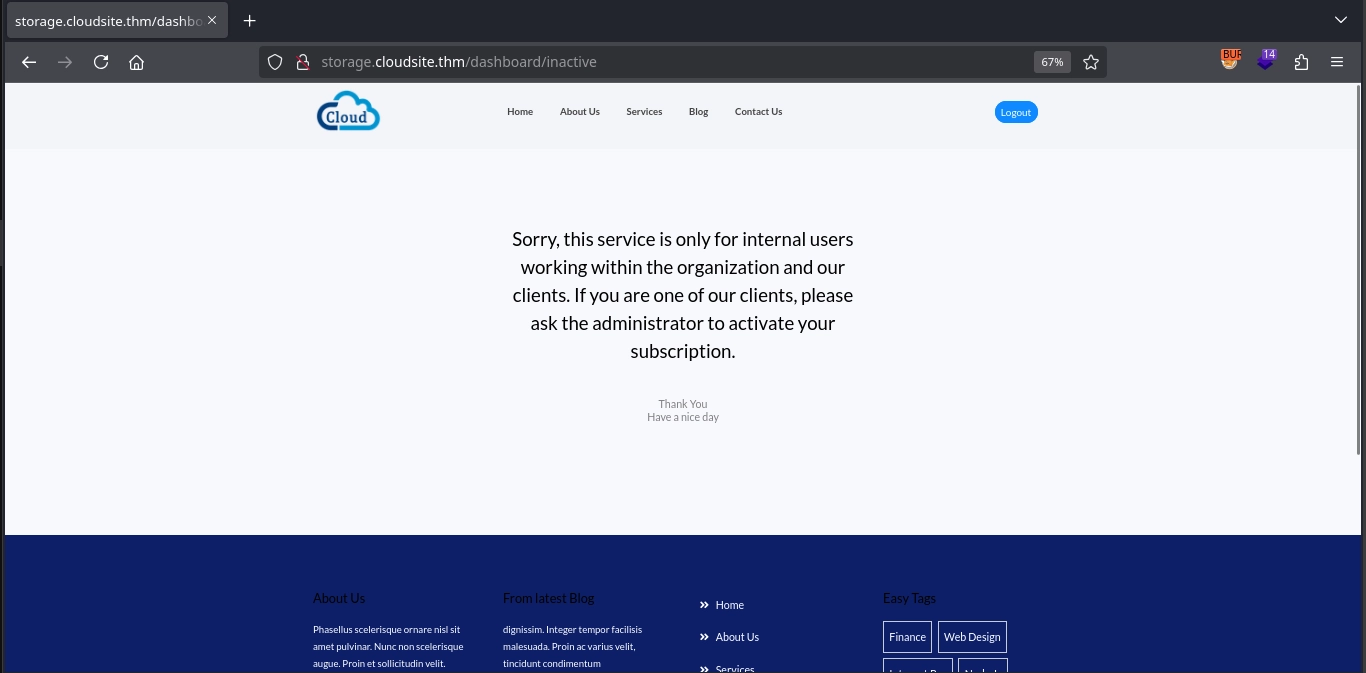Expand the list all tabs chevron

(x=1341, y=20)
